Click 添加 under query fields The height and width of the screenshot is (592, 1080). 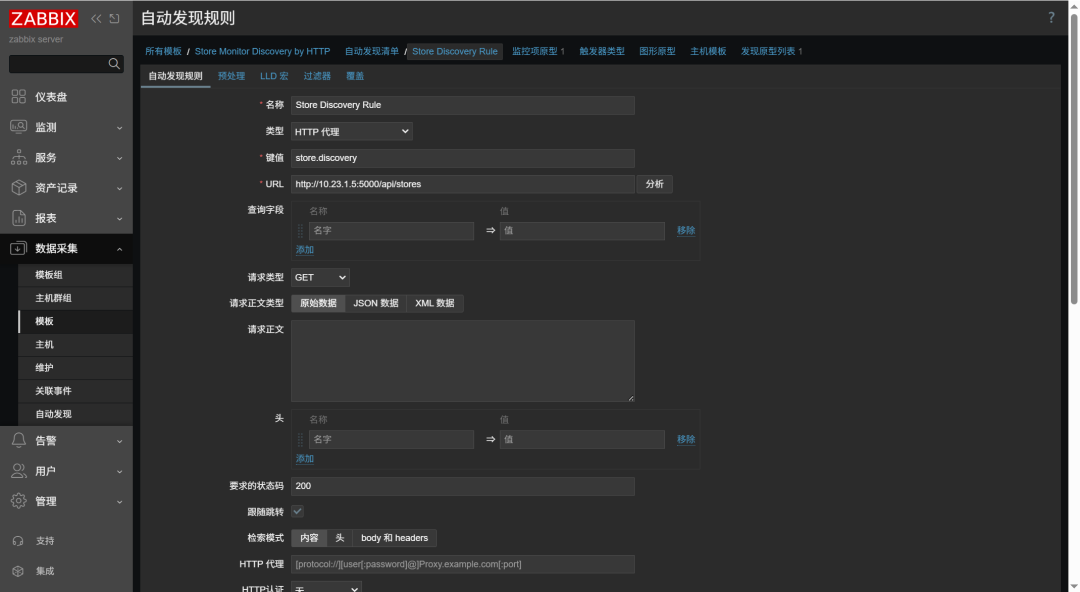point(304,250)
